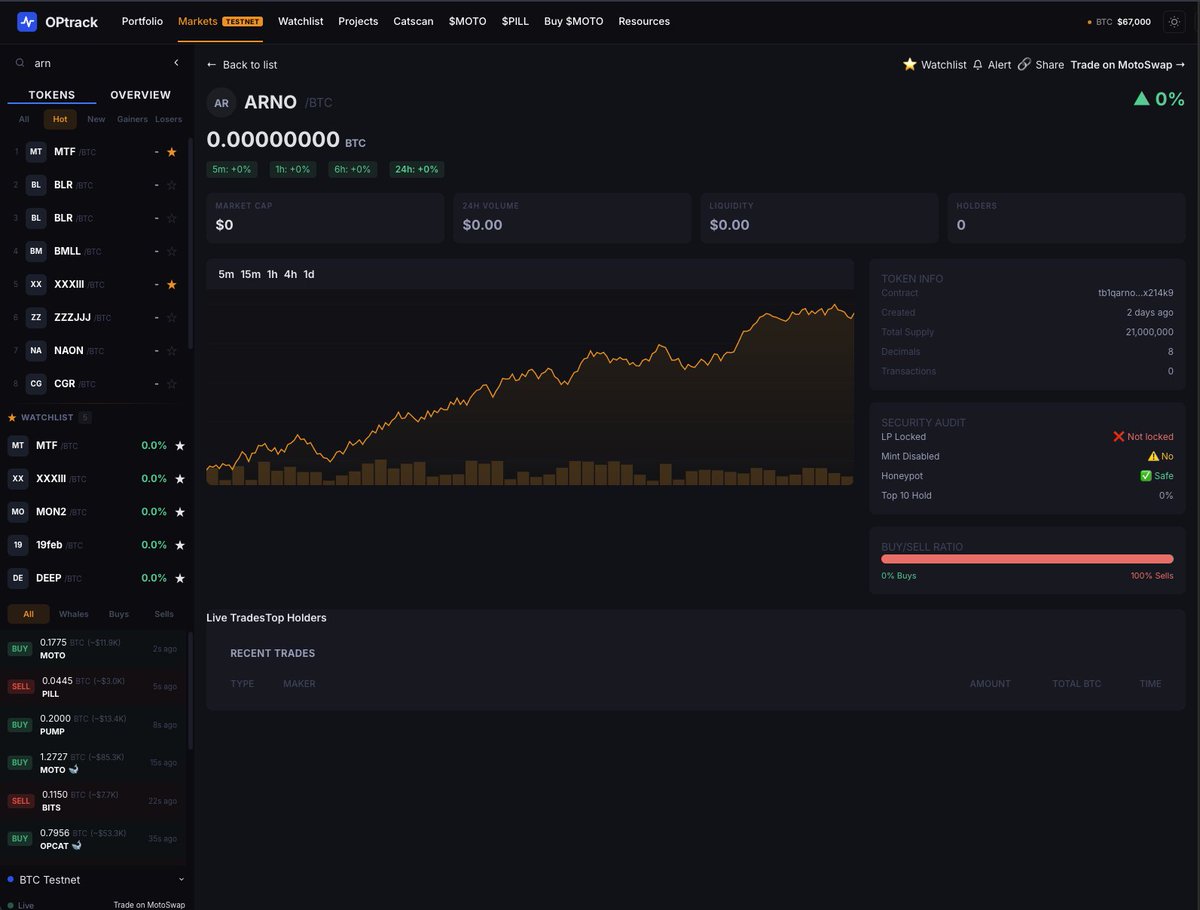Image resolution: width=1200 pixels, height=910 pixels.
Task: Filter live trades by Whales
Action: [x=74, y=614]
